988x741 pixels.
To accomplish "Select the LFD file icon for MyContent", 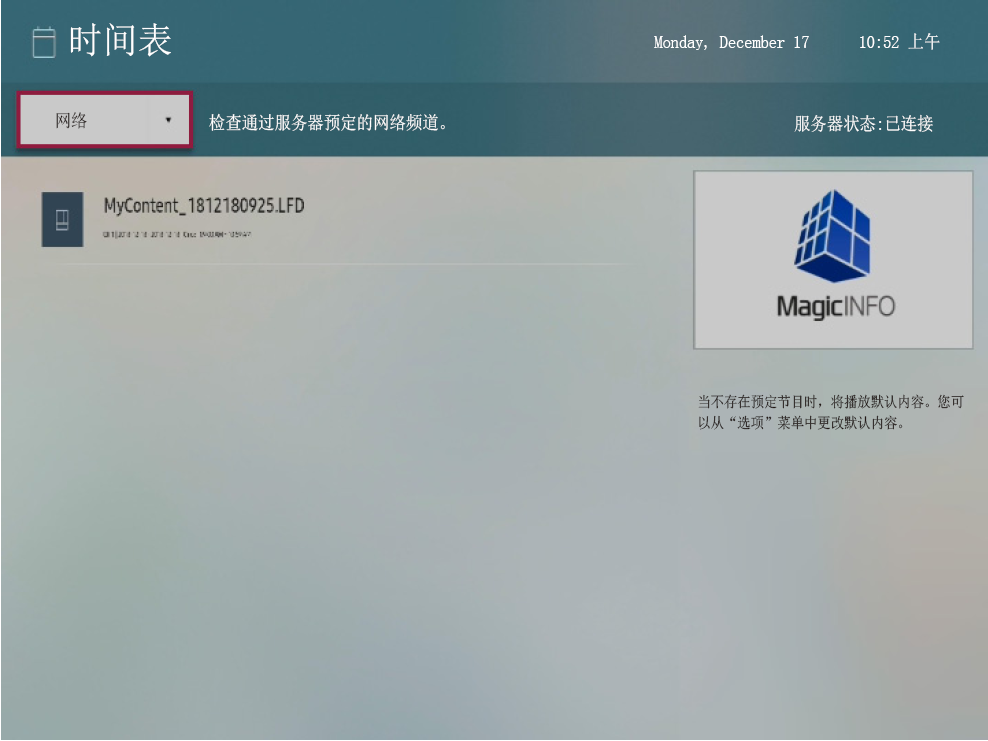I will [62, 219].
